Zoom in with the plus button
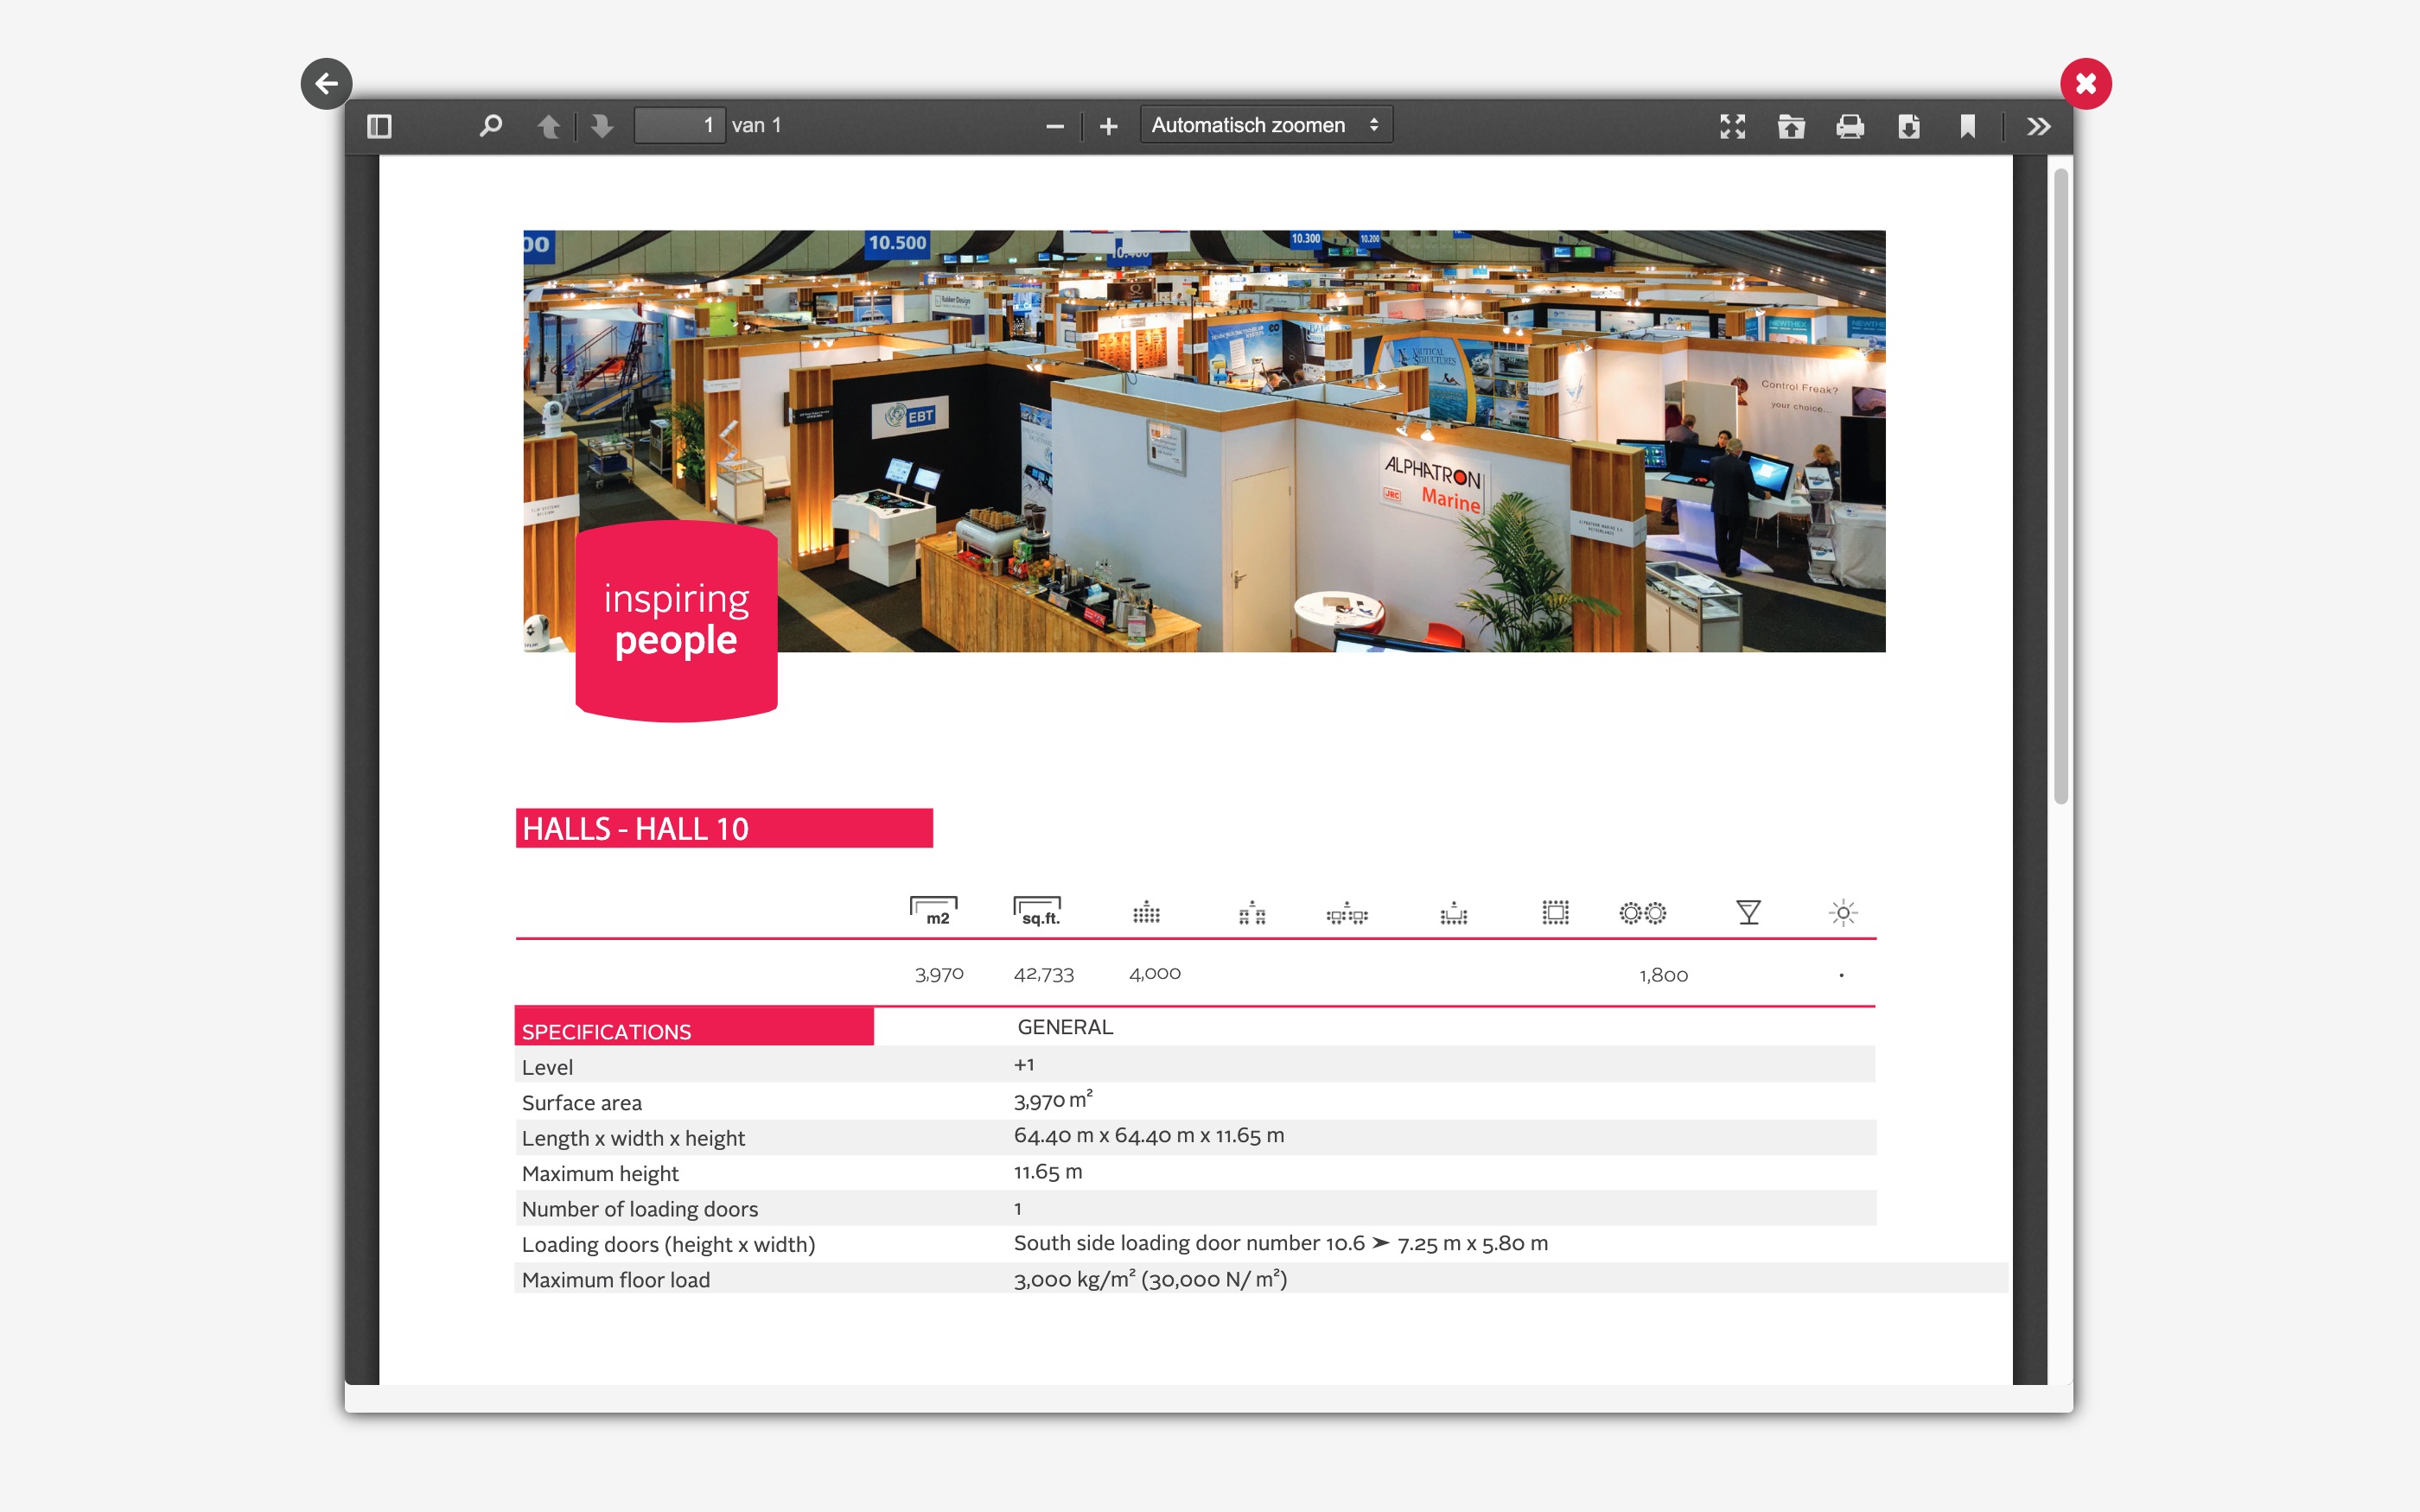2420x1512 pixels. point(1108,126)
